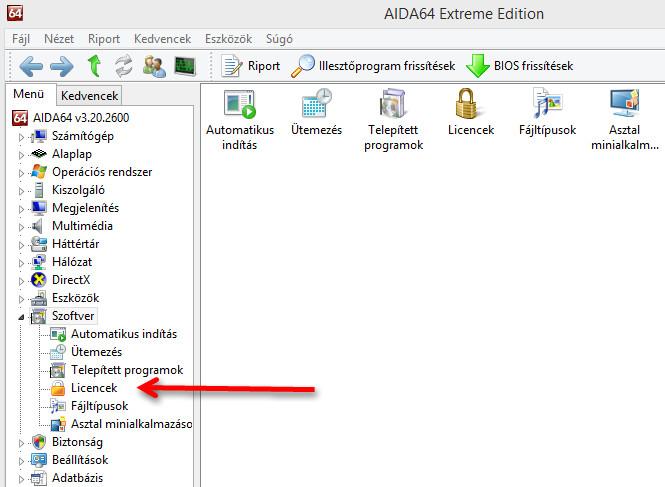The image size is (665, 487).
Task: Open the green monitor diagnostics icon
Action: tap(185, 67)
